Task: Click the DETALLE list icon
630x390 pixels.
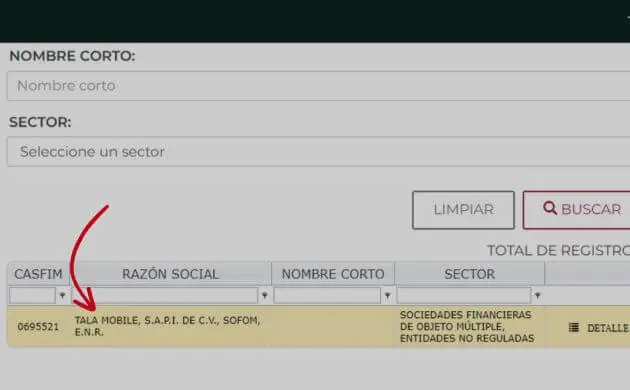Action: point(574,328)
